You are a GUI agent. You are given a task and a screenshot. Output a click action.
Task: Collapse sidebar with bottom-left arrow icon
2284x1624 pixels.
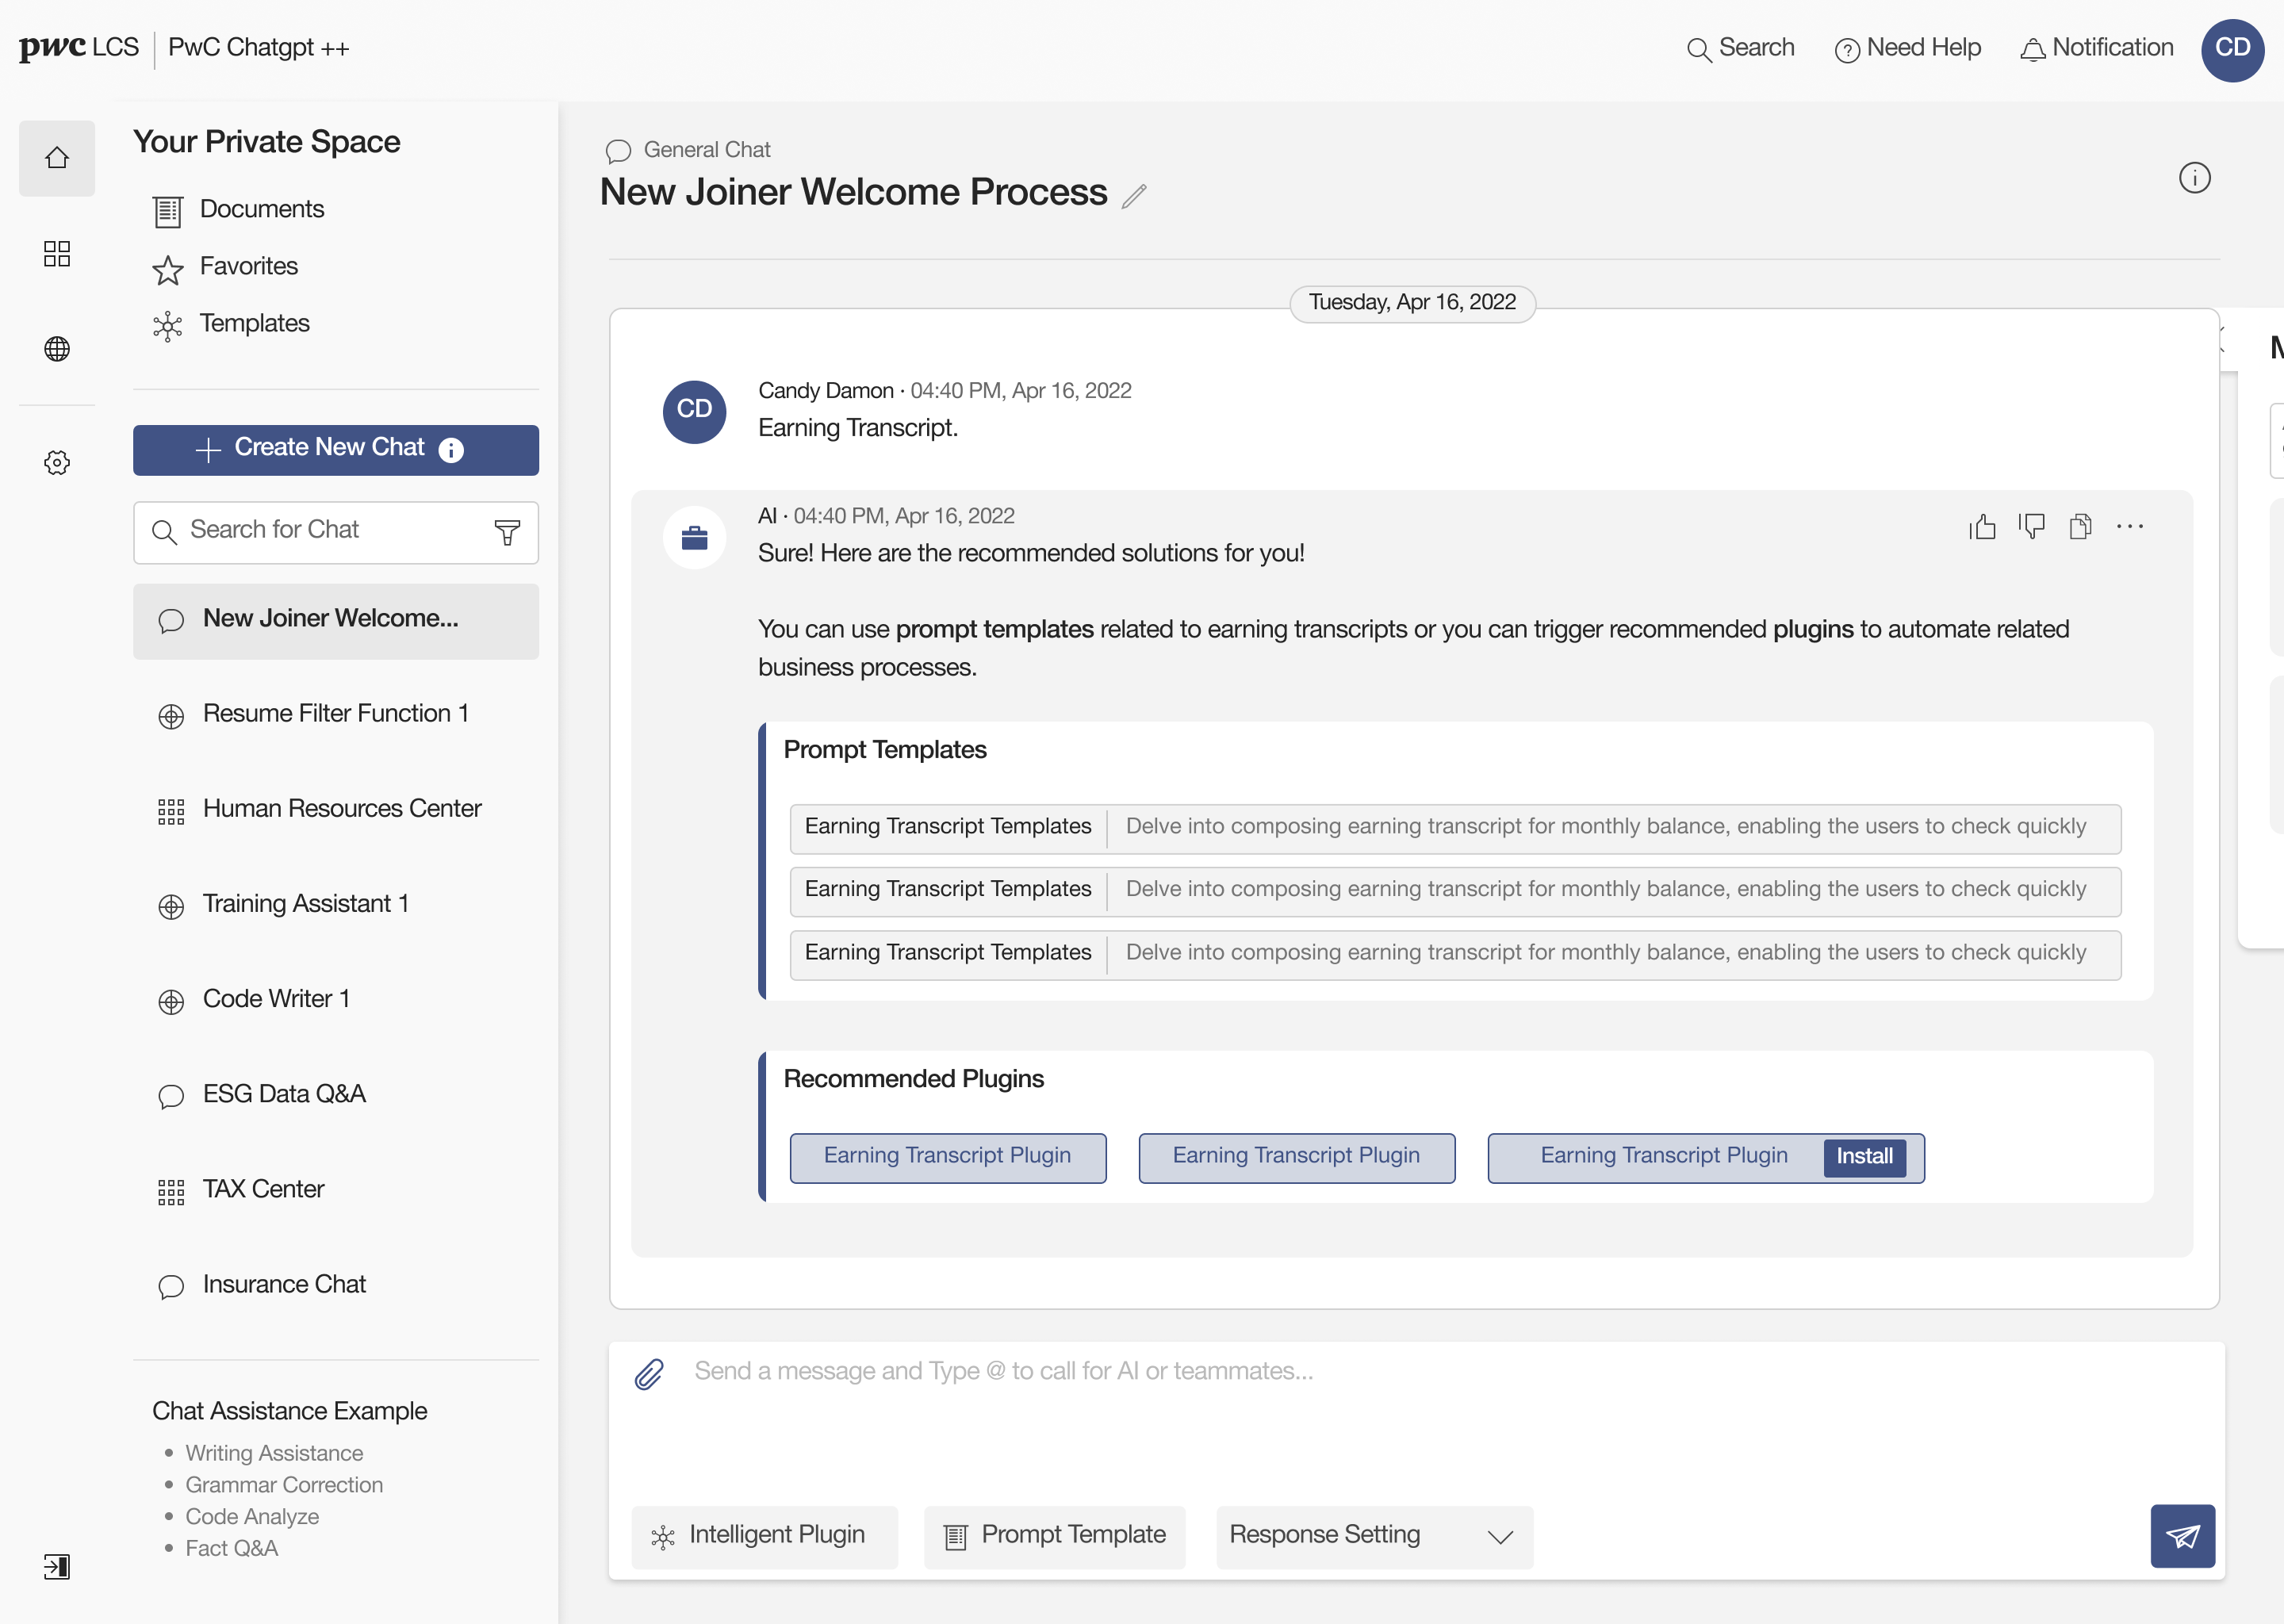click(x=57, y=1566)
